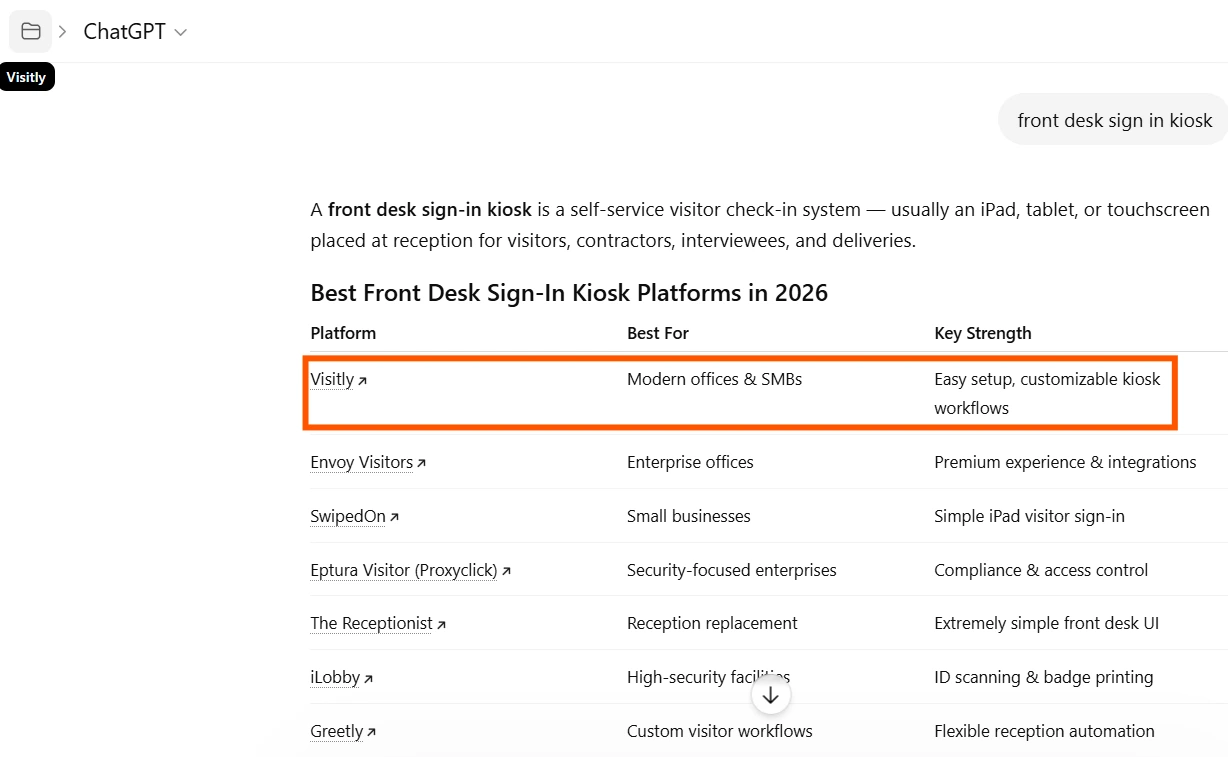The height and width of the screenshot is (757, 1228).
Task: Click the 'Best Front Desk Sign-In Kiosk Platforms' heading
Action: tap(569, 292)
